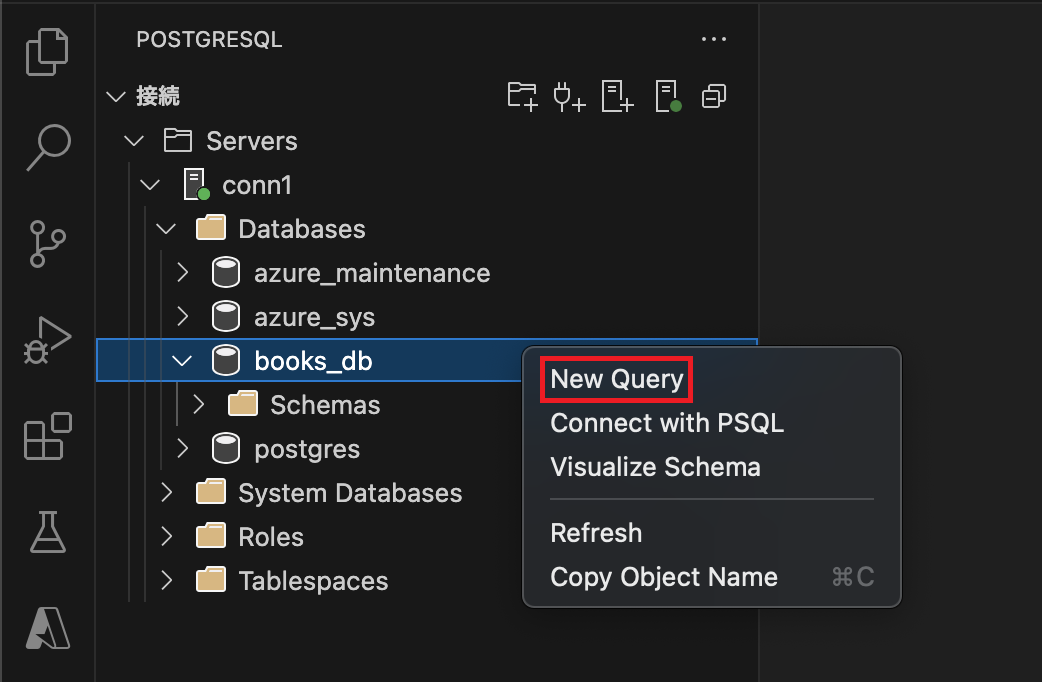Click the Roles folder icon
This screenshot has height=682, width=1042.
pyautogui.click(x=211, y=536)
